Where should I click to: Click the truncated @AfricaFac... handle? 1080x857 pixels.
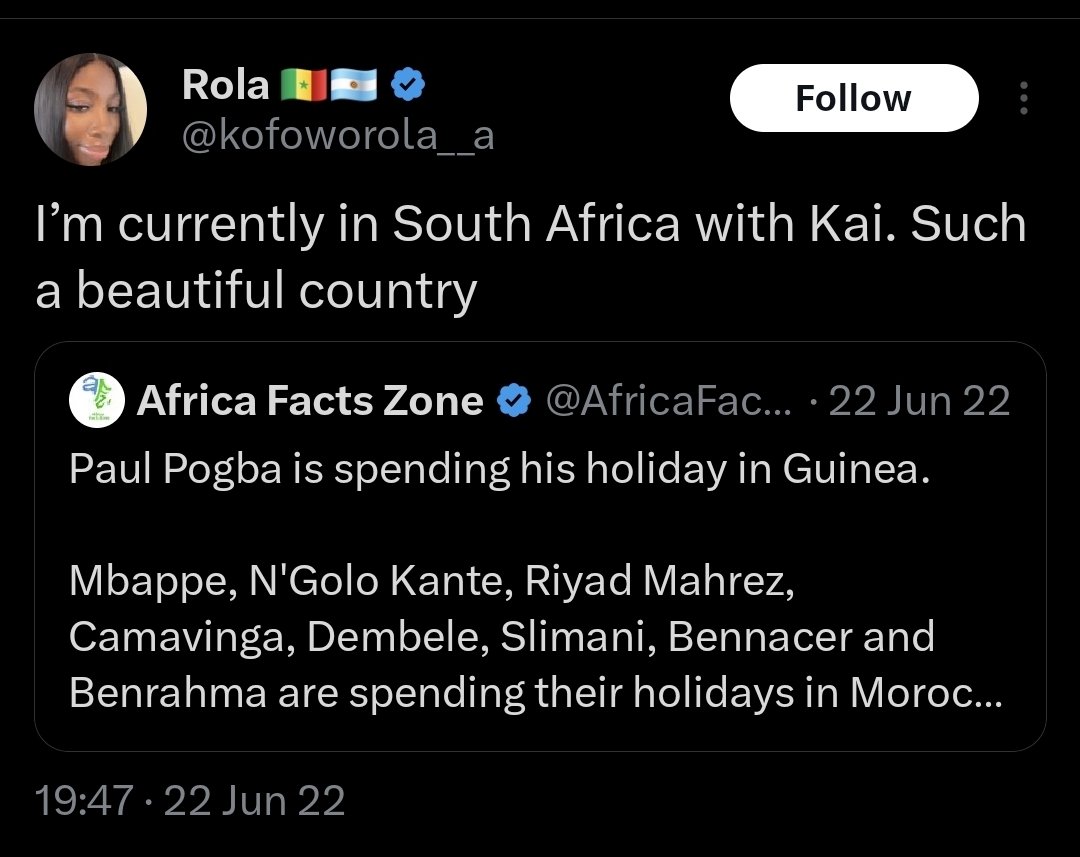669,400
